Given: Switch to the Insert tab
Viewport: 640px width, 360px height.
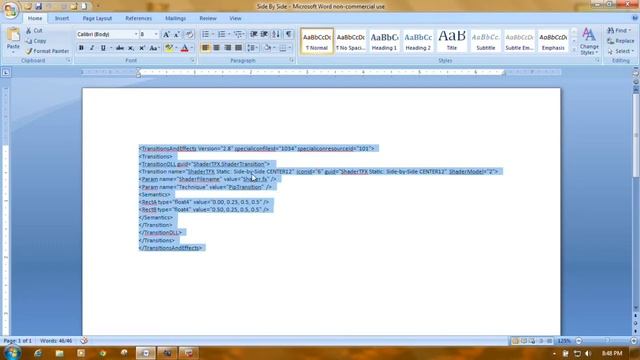Looking at the screenshot, I should click(62, 18).
